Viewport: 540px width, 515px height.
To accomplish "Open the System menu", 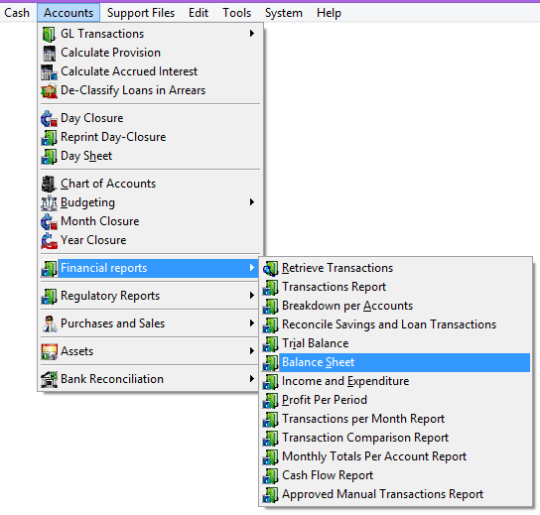I will pos(284,13).
